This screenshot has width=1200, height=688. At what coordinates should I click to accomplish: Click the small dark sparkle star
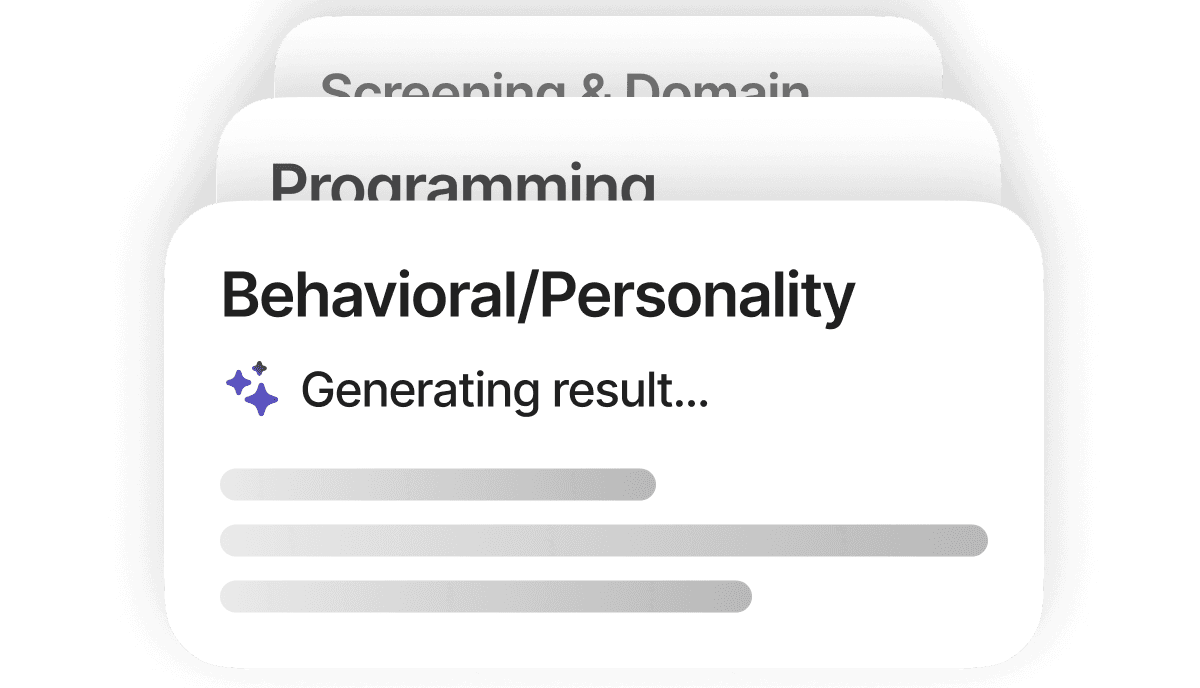click(259, 368)
